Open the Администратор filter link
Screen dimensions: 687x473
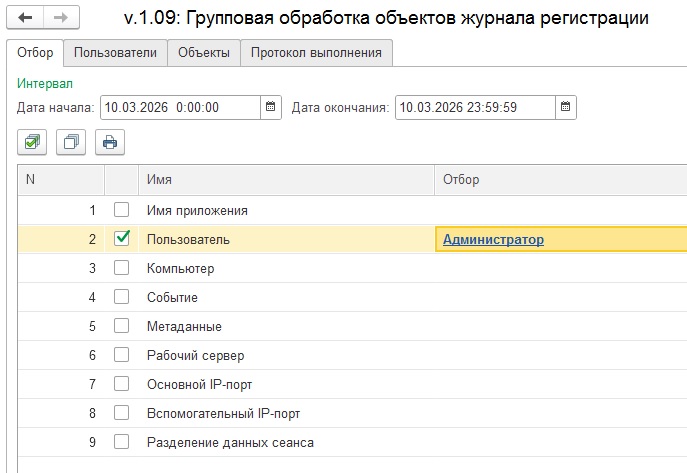493,240
